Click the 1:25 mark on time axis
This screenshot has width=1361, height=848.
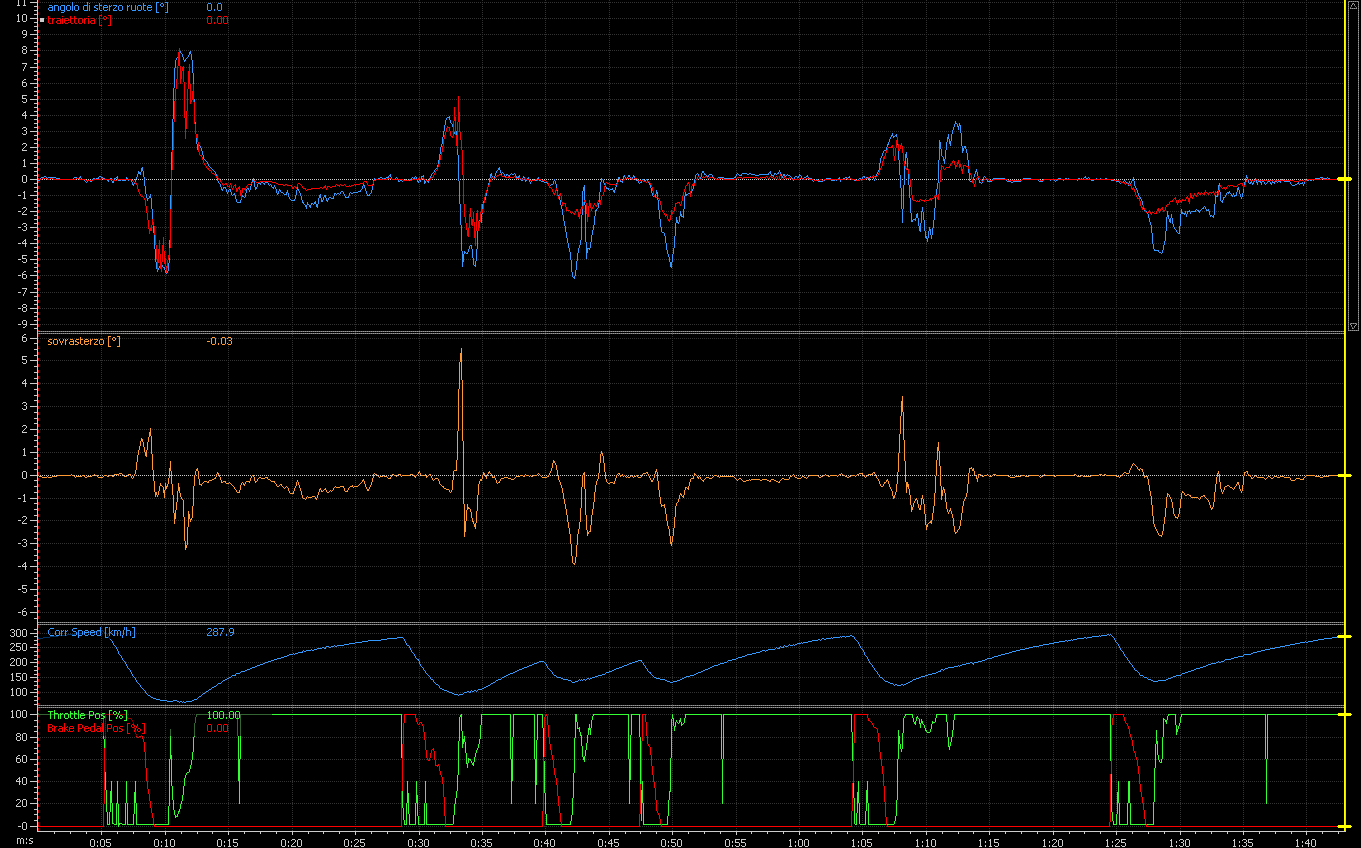[x=1115, y=843]
